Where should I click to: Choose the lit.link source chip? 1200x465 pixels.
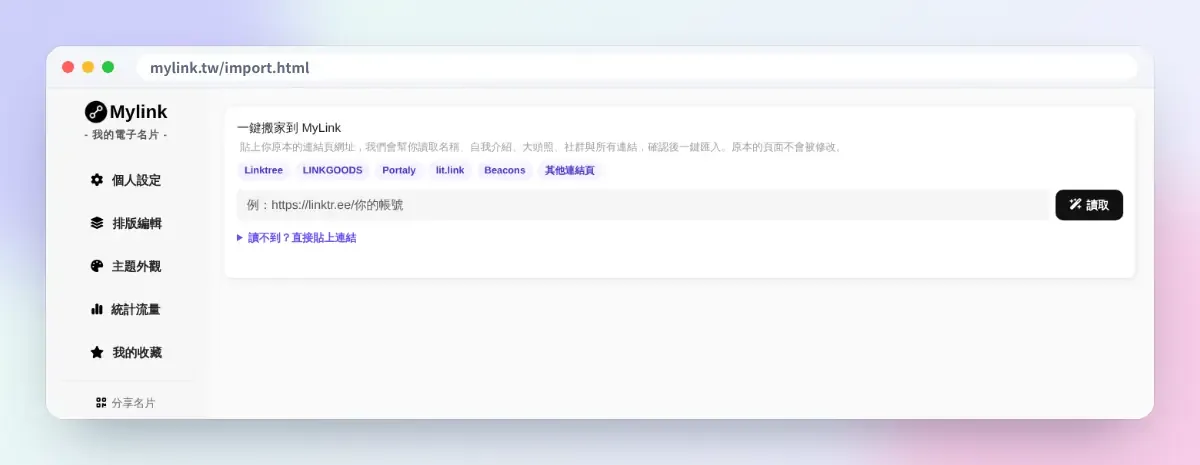(450, 170)
